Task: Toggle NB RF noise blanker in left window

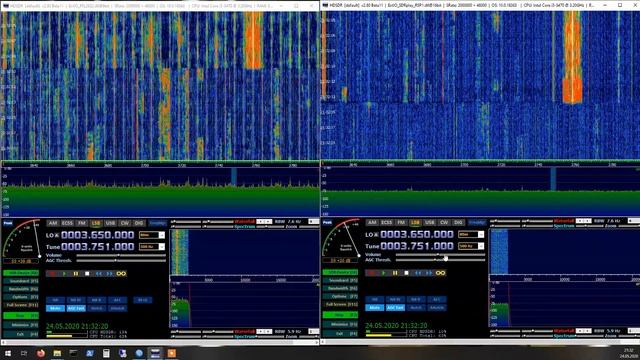Action: click(x=76, y=300)
